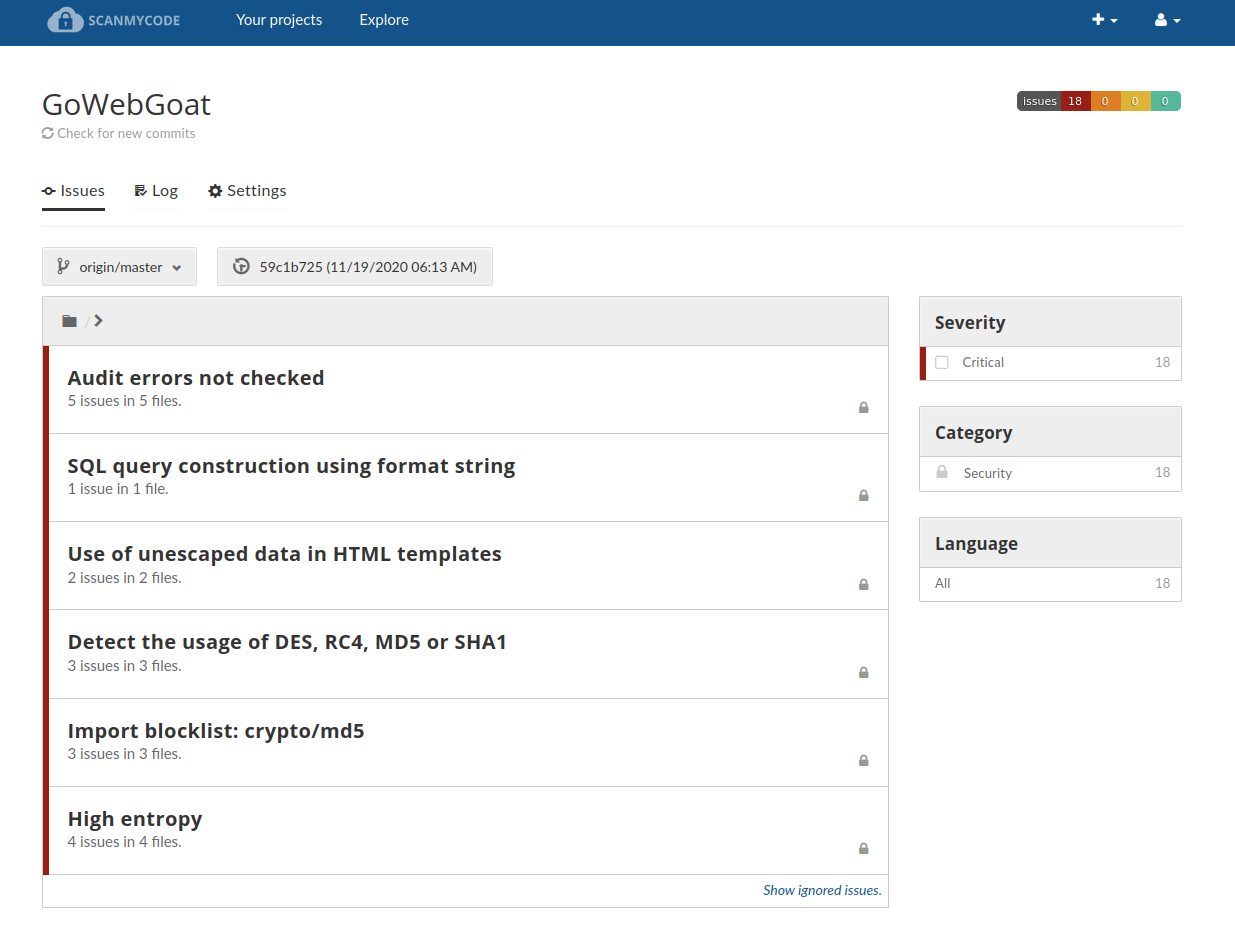Click lock icon on Audit errors row

click(x=864, y=408)
